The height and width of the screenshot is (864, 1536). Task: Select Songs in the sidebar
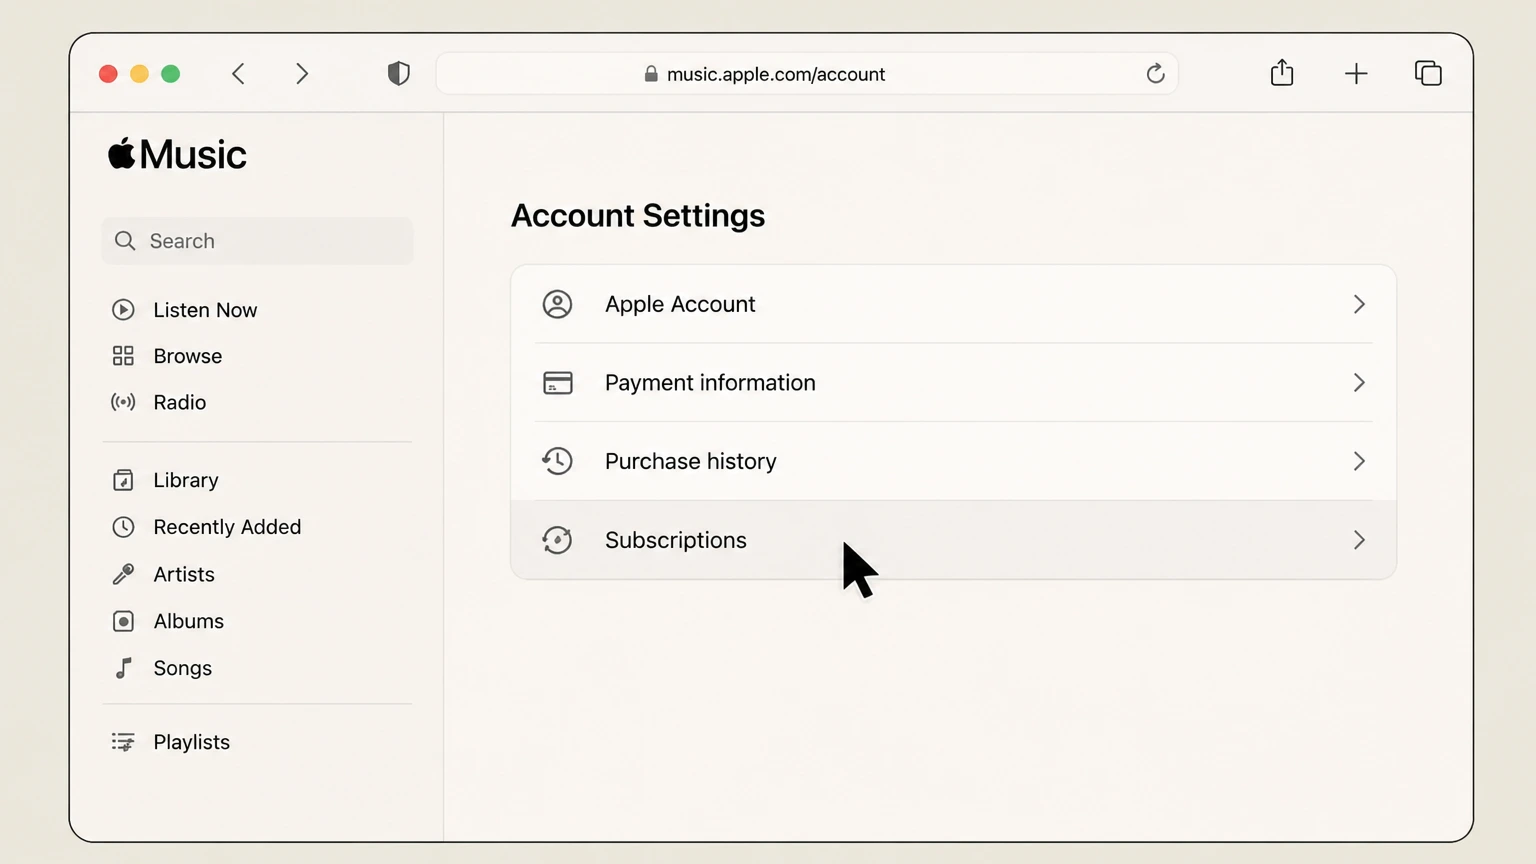pos(183,668)
